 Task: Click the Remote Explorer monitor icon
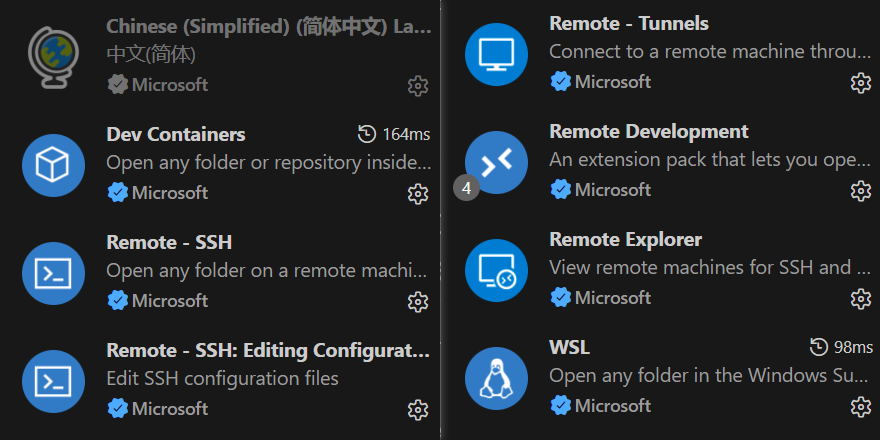(496, 271)
